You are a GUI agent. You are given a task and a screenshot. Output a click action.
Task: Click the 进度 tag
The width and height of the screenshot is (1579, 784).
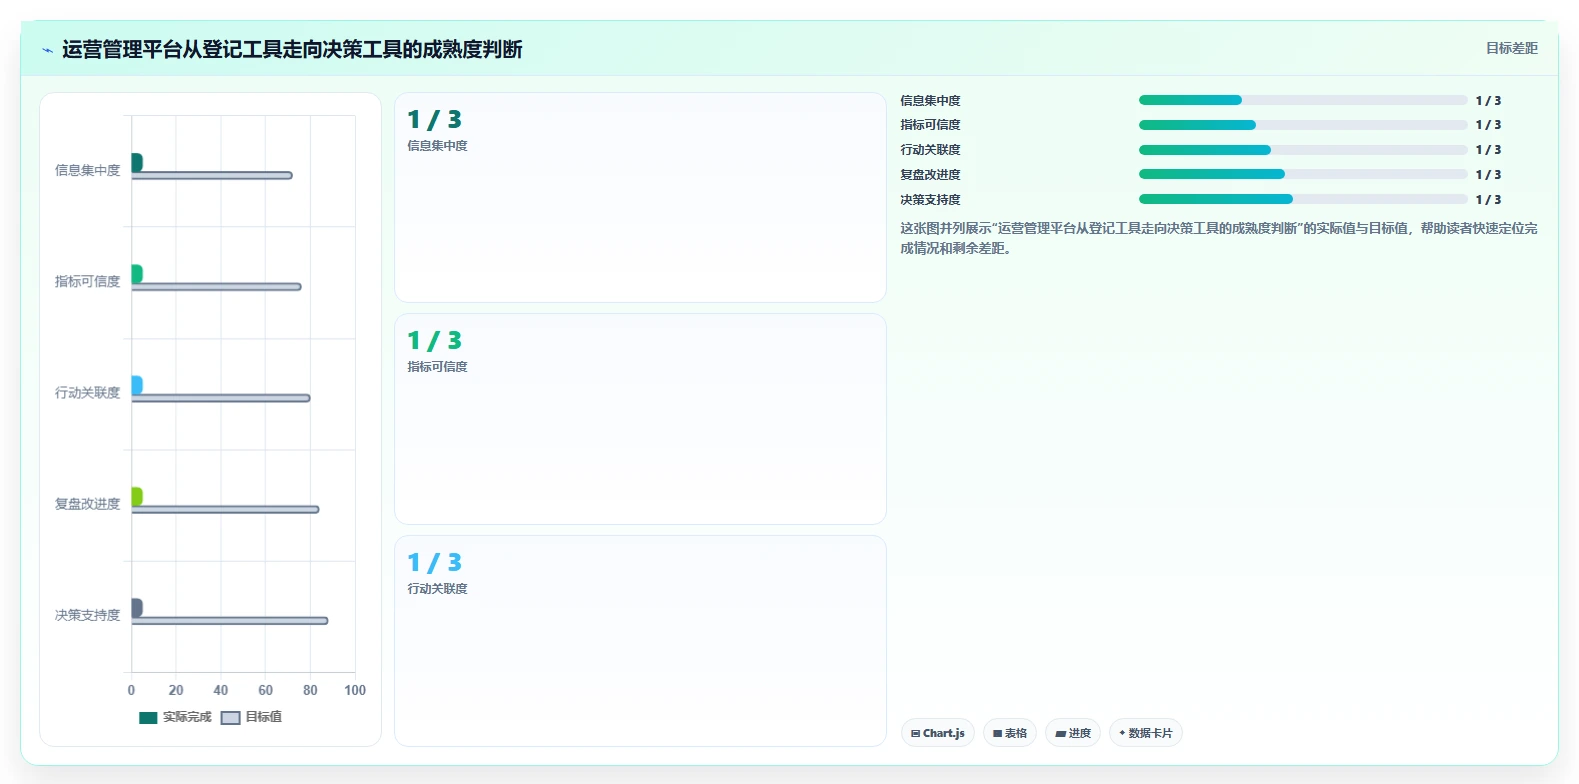pos(1072,733)
